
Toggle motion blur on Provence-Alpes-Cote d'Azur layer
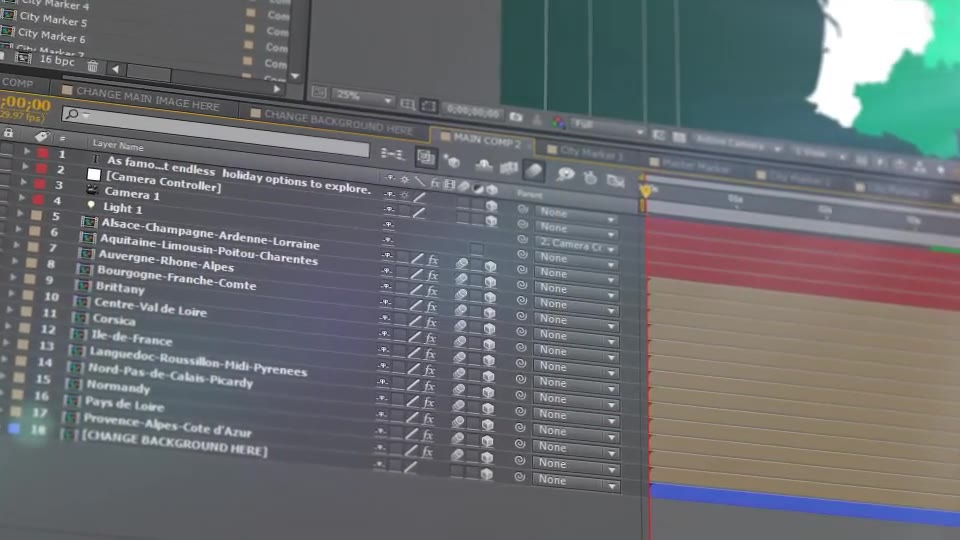tap(457, 454)
